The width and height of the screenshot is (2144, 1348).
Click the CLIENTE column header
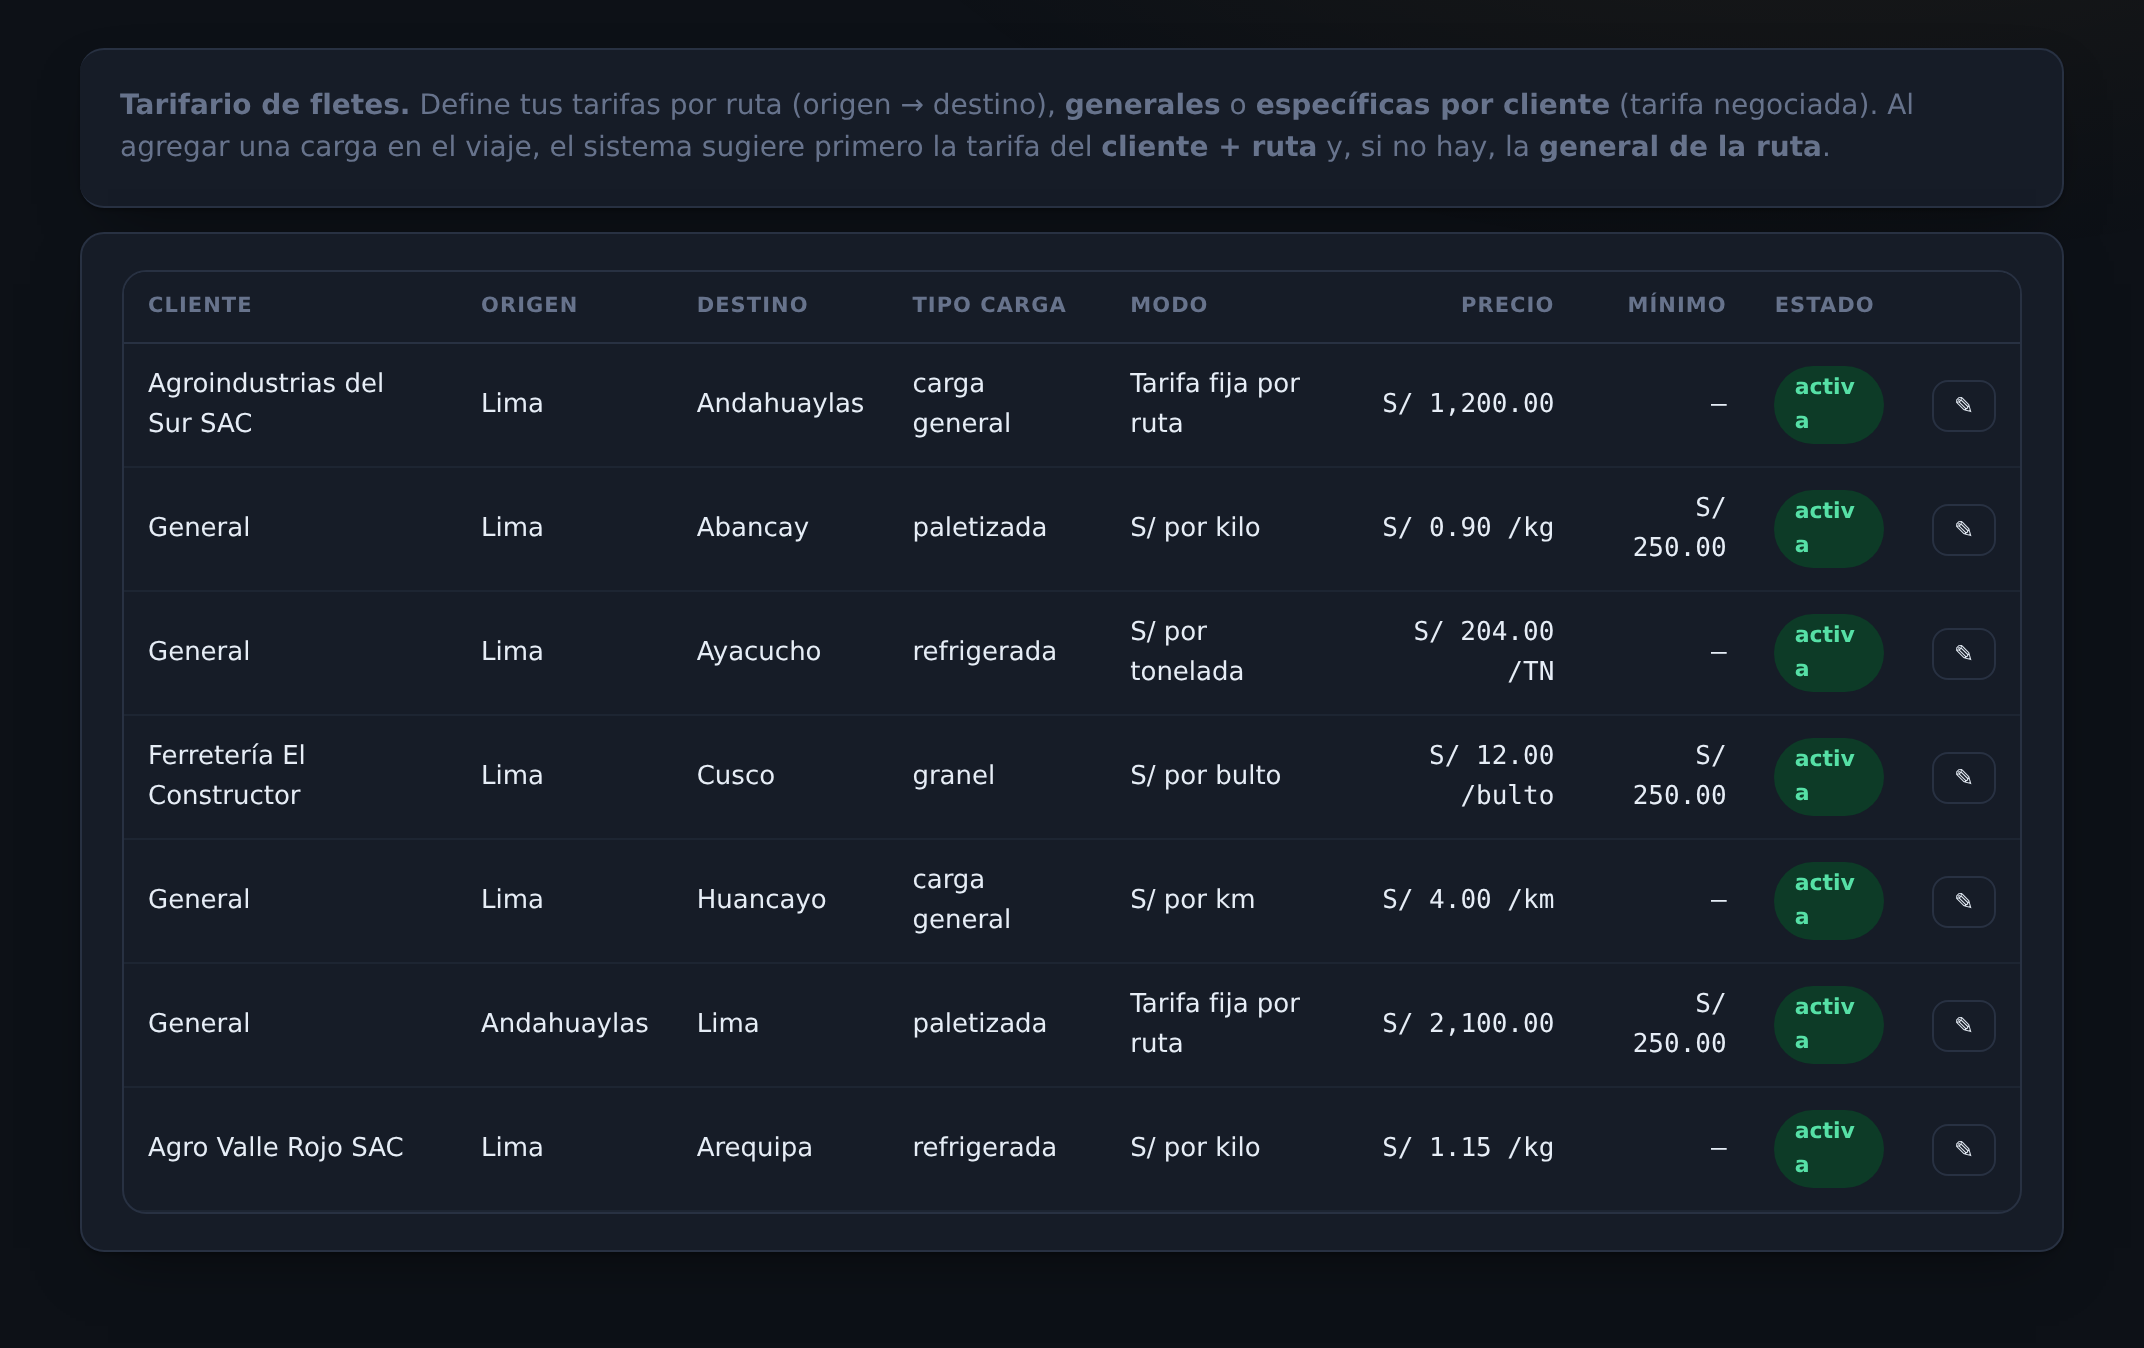tap(200, 305)
